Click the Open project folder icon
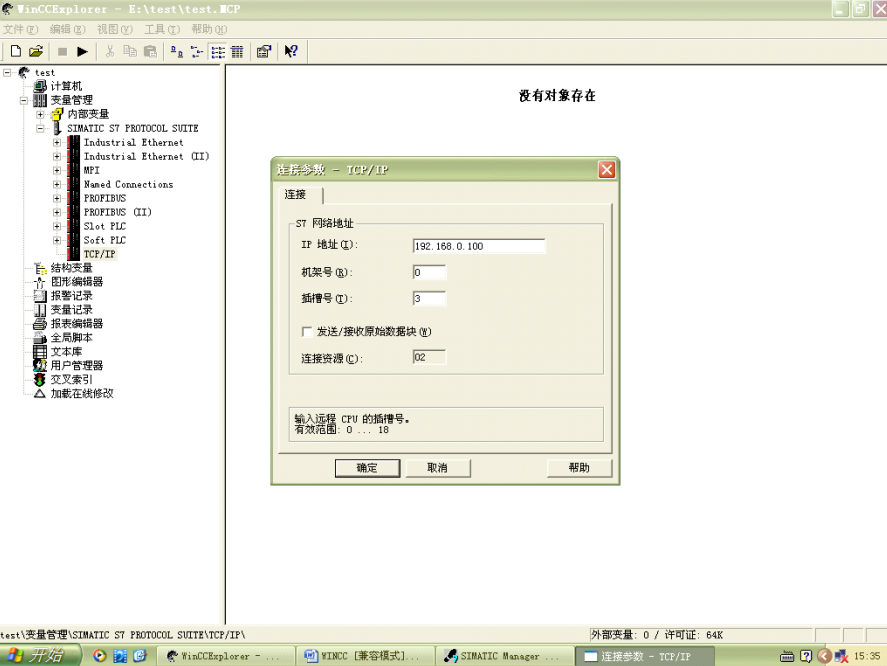This screenshot has height=666, width=887. point(36,51)
